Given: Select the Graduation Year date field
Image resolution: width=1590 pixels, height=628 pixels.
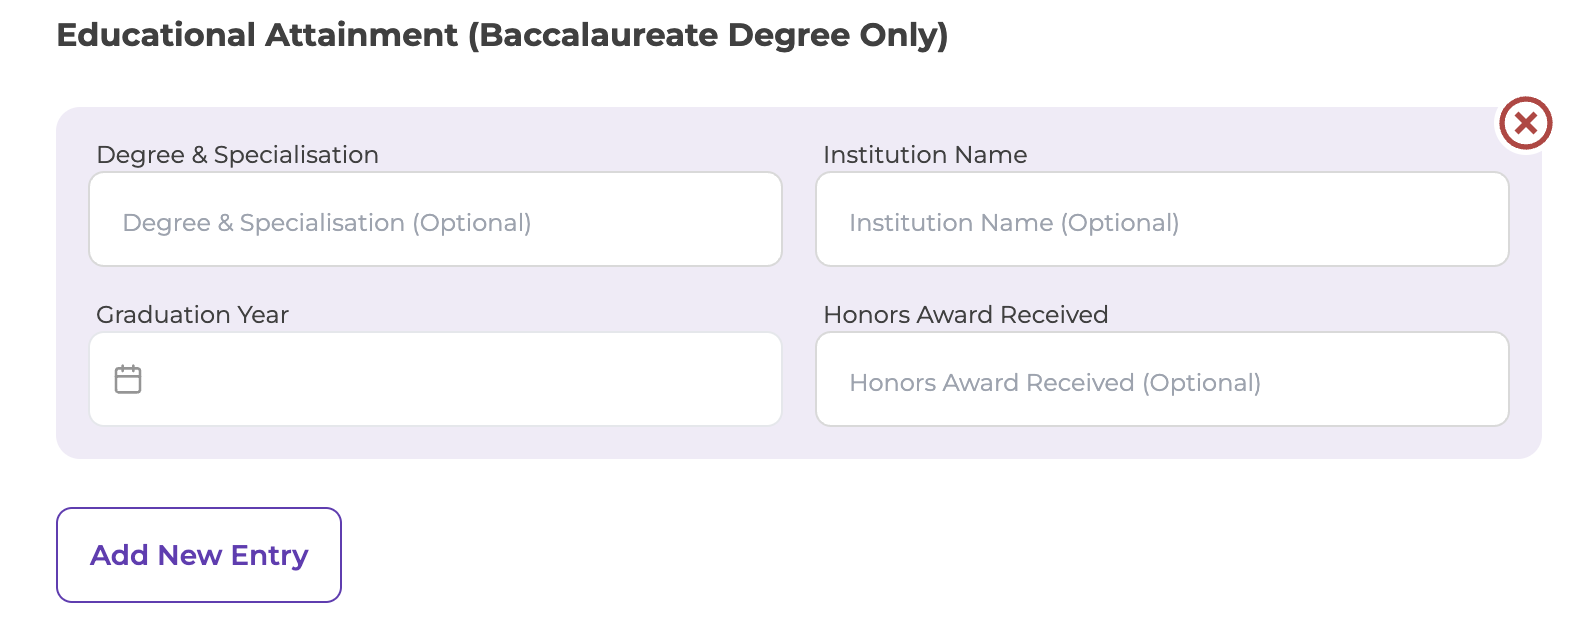Looking at the screenshot, I should click(435, 379).
